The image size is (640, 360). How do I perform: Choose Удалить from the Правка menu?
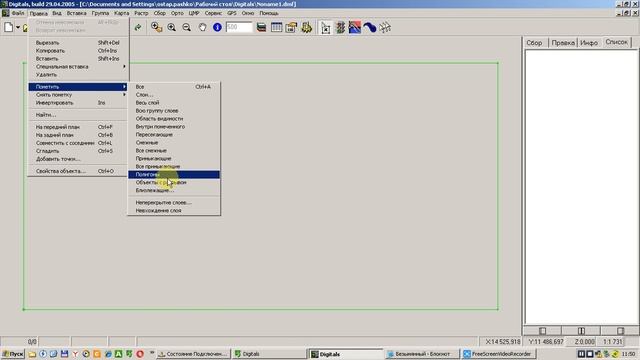click(78, 75)
